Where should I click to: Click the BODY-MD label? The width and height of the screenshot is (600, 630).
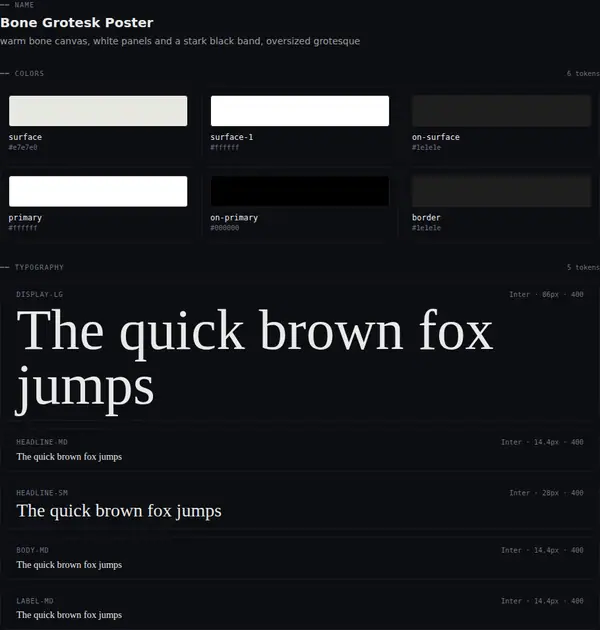(33, 550)
